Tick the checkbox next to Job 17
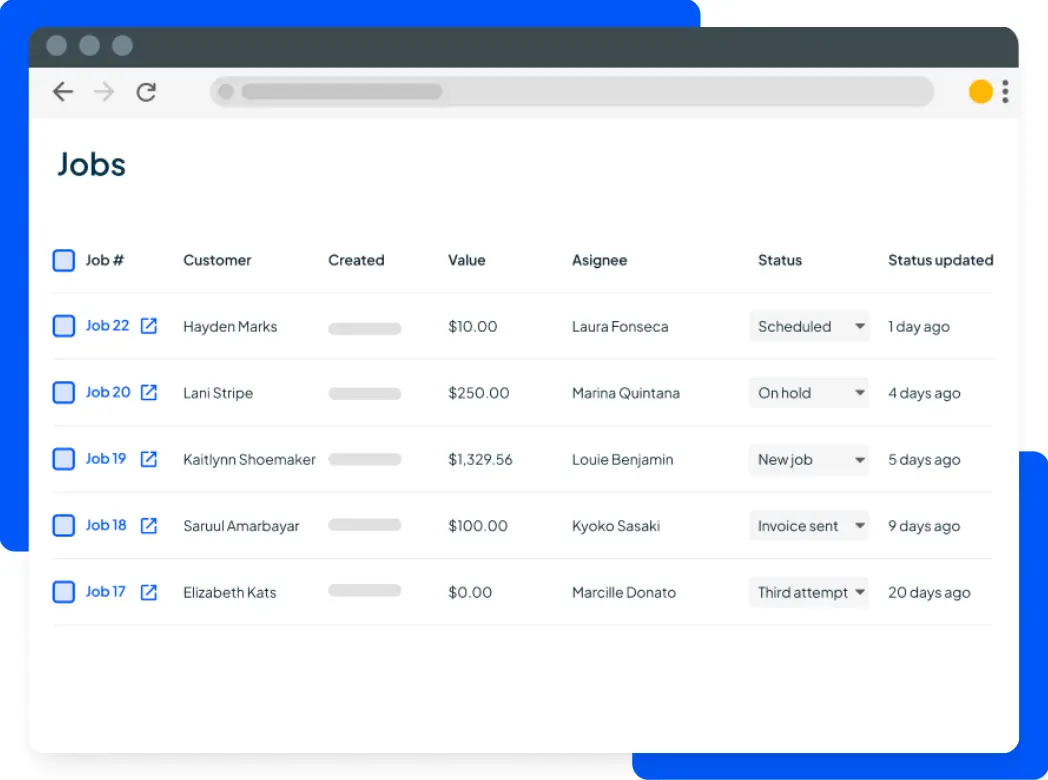Screen dimensions: 1048x780 coord(64,592)
